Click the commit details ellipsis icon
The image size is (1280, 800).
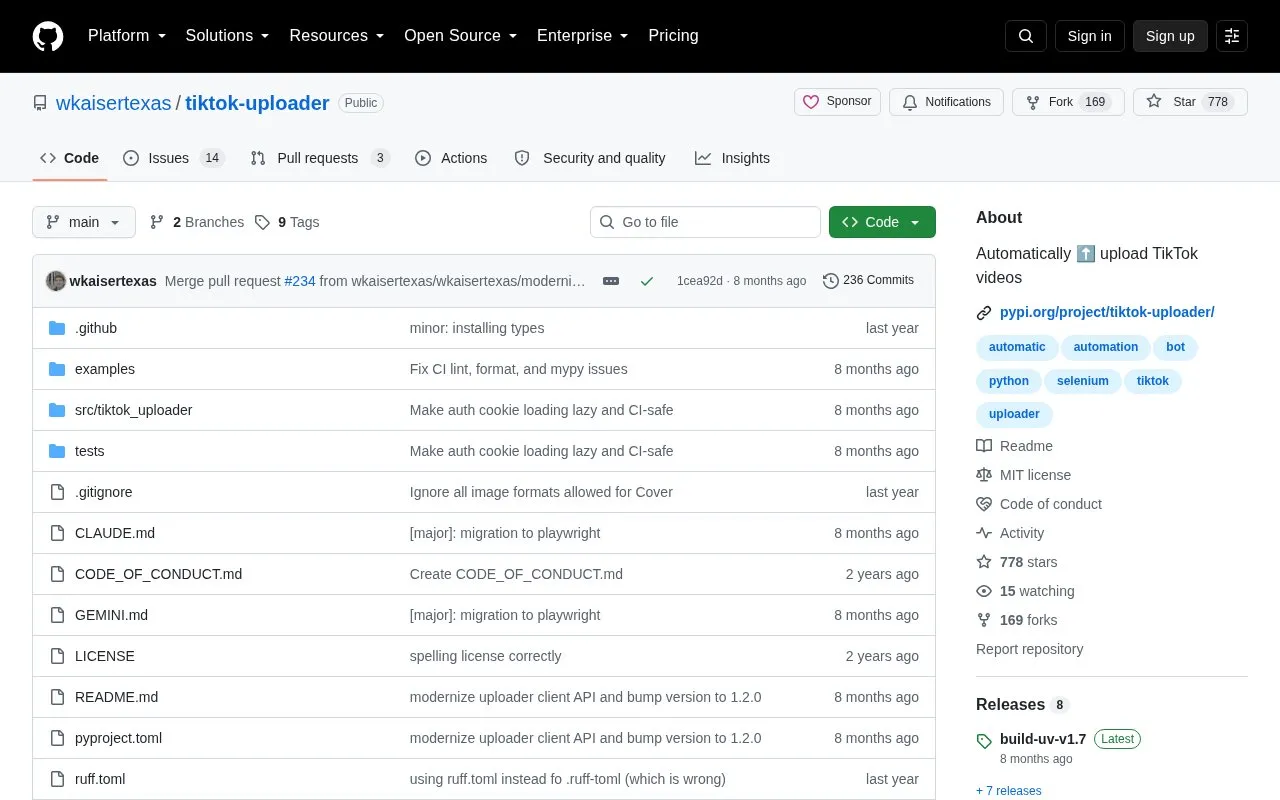pyautogui.click(x=611, y=281)
